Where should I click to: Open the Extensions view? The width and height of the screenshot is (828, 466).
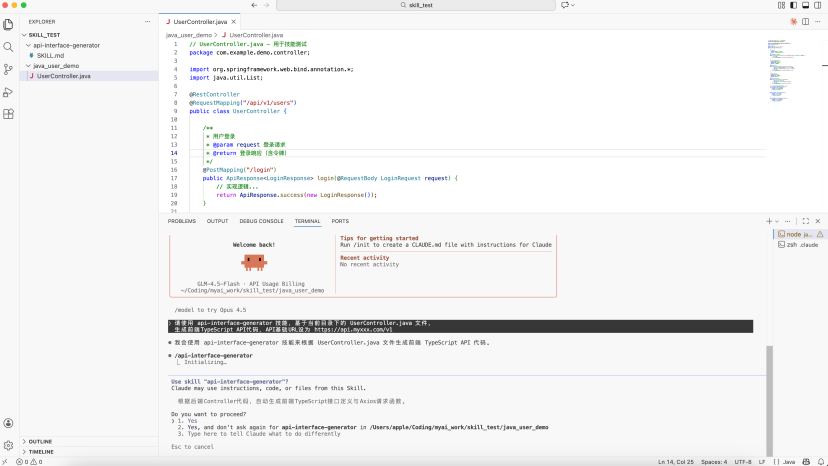[8, 114]
